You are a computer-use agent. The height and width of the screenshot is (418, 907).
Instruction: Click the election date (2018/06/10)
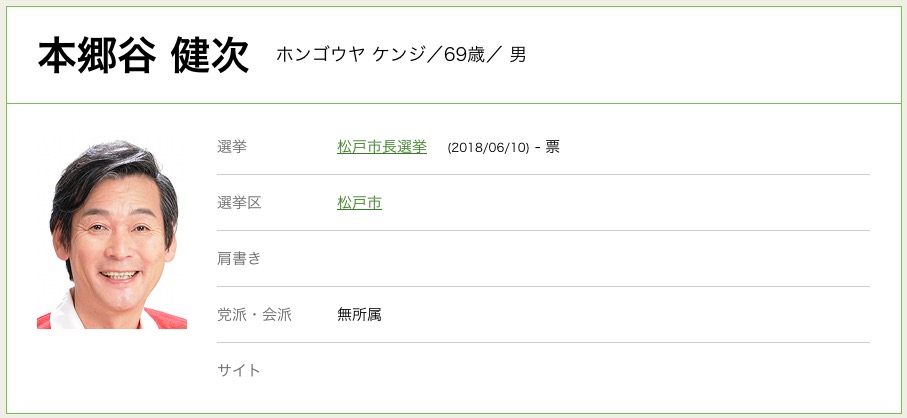pos(488,148)
